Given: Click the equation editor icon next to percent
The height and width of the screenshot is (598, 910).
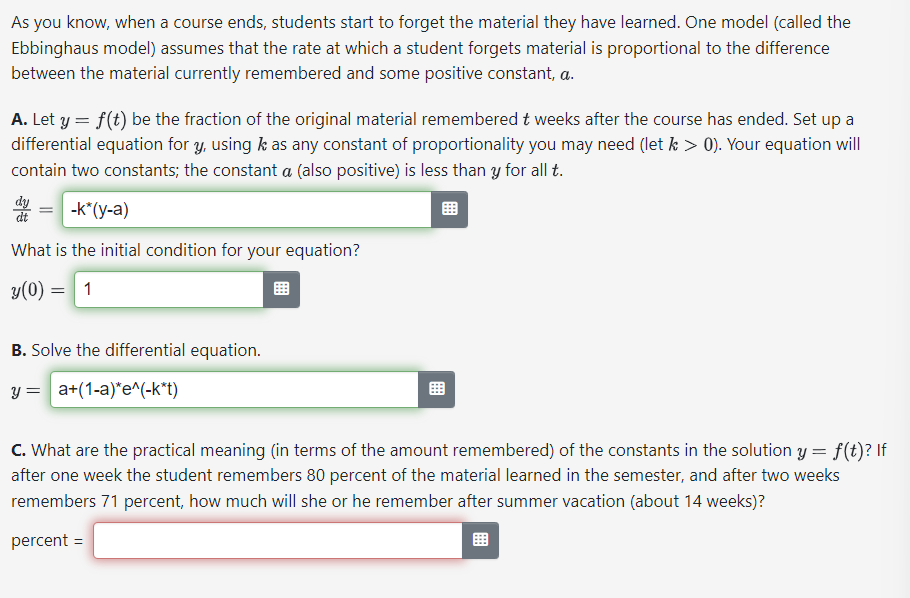Looking at the screenshot, I should pos(480,539).
